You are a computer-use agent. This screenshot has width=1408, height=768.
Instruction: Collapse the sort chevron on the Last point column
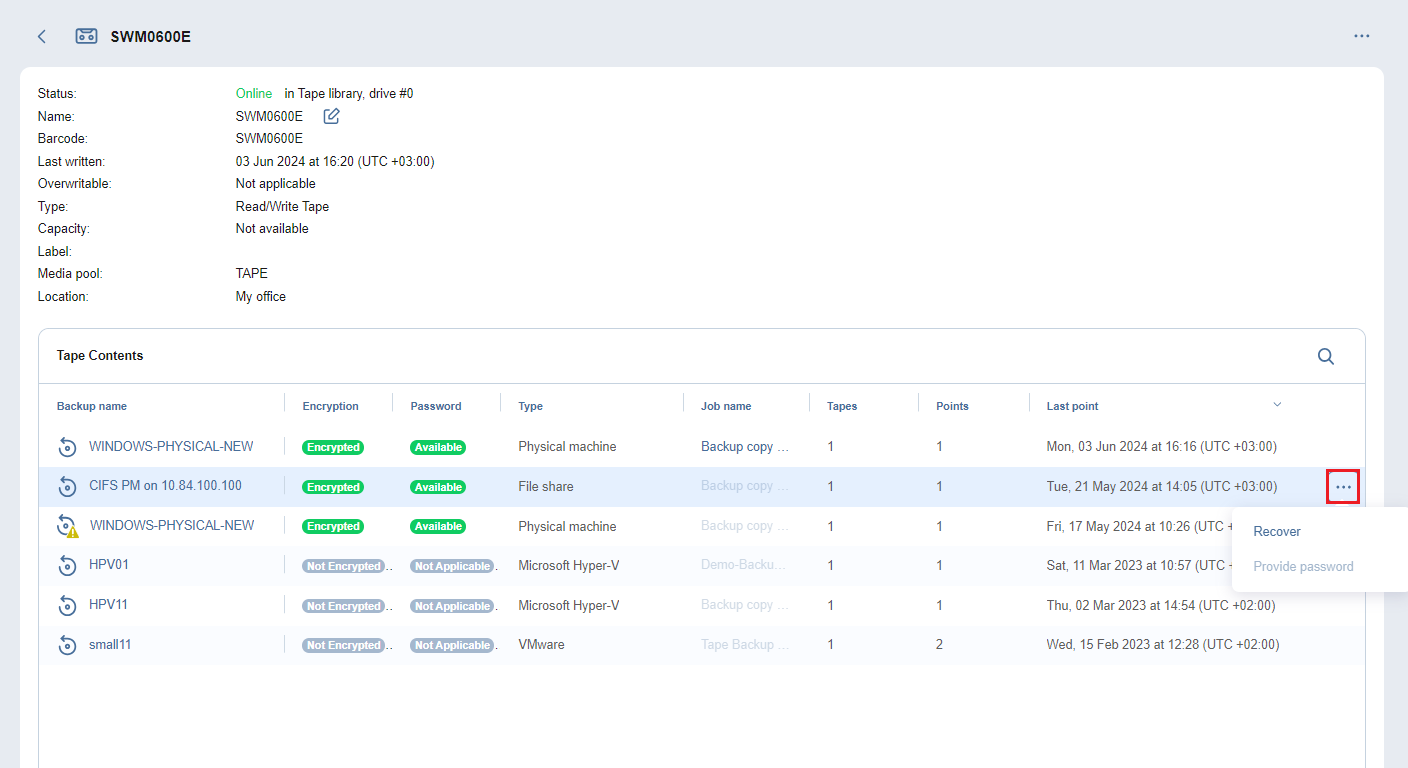coord(1277,404)
